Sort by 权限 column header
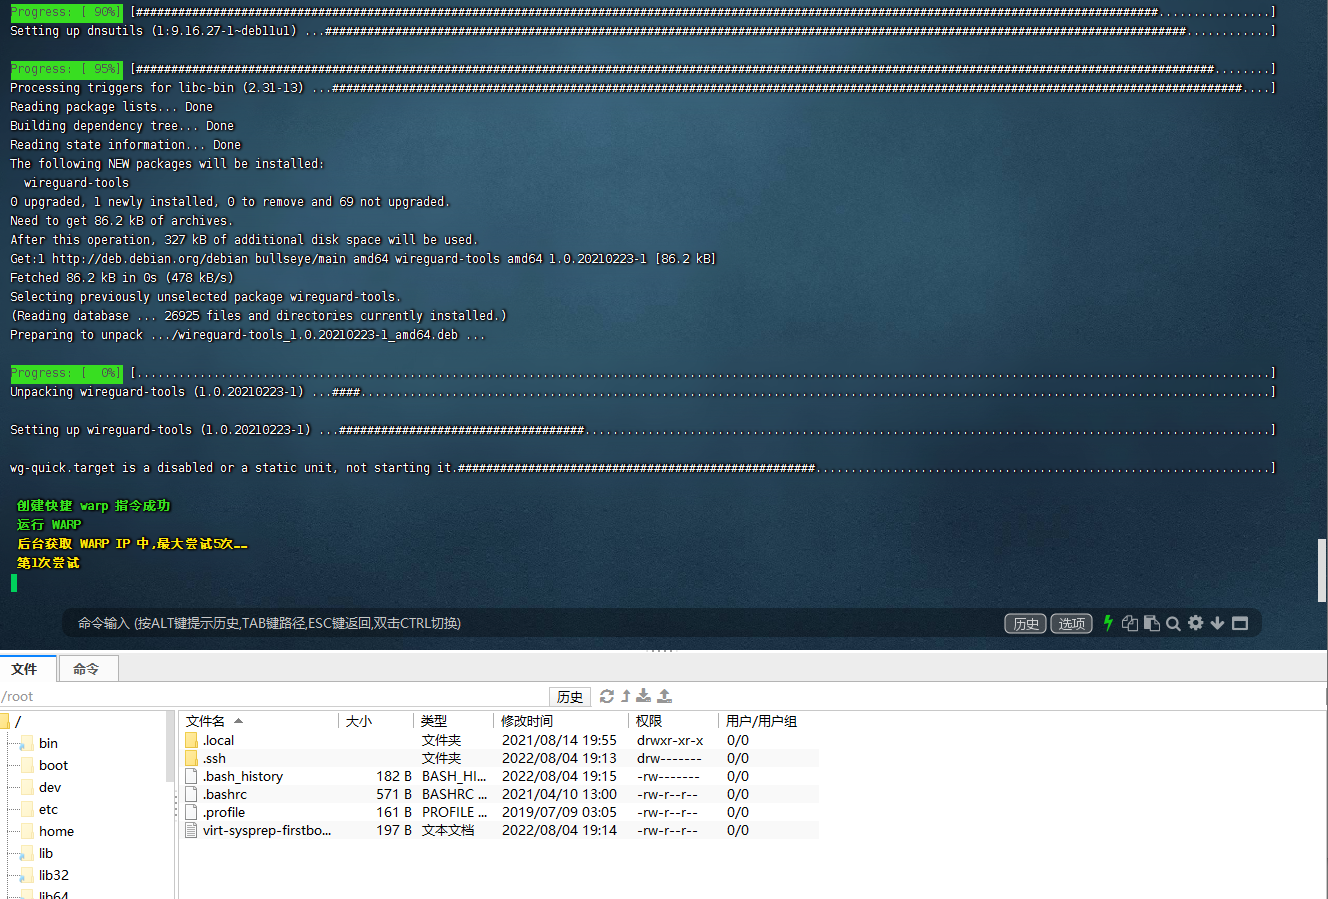1328x899 pixels. (x=673, y=721)
